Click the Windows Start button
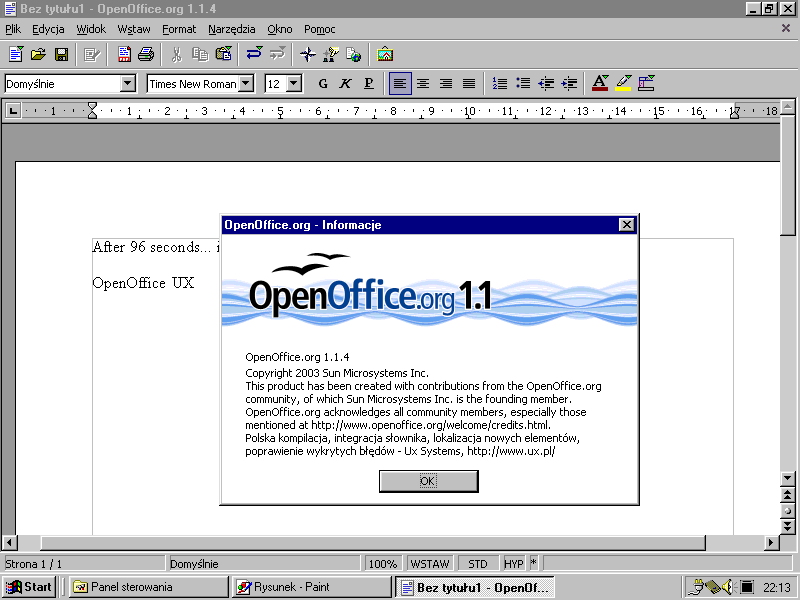Screen dimensions: 800x600 pos(29,587)
